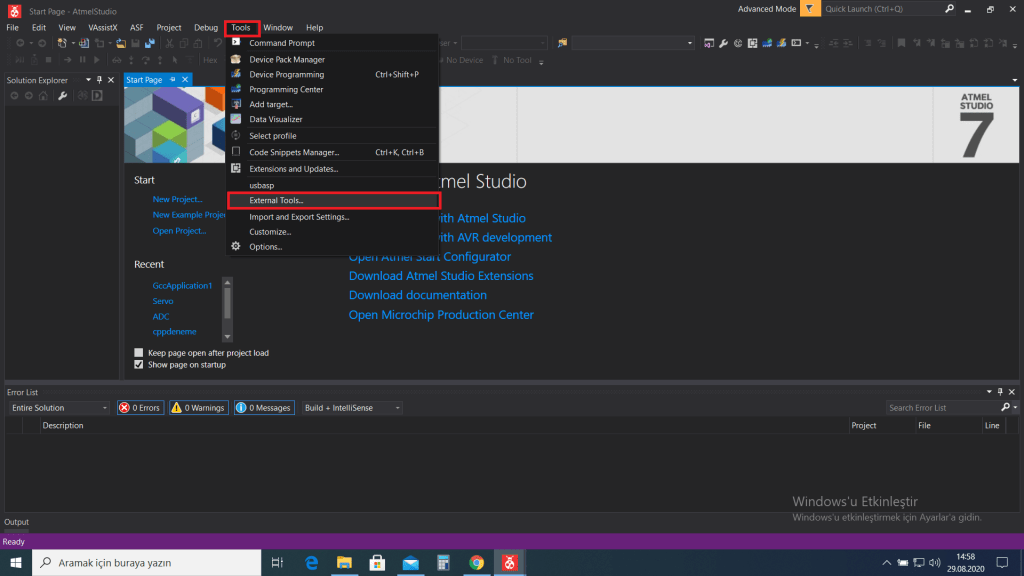1024x576 pixels.
Task: Toggle the 0 Warnings filter button
Action: pyautogui.click(x=198, y=408)
